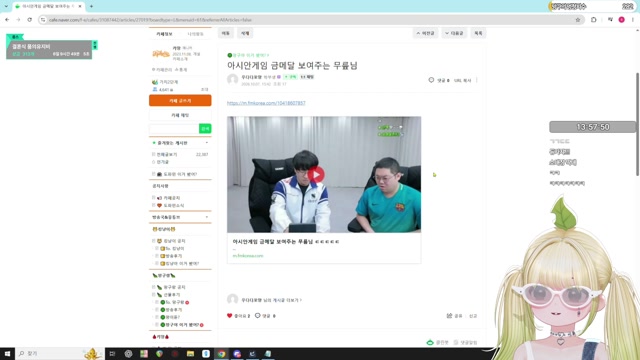Open File Explorer from taskbar

[x=190, y=354]
